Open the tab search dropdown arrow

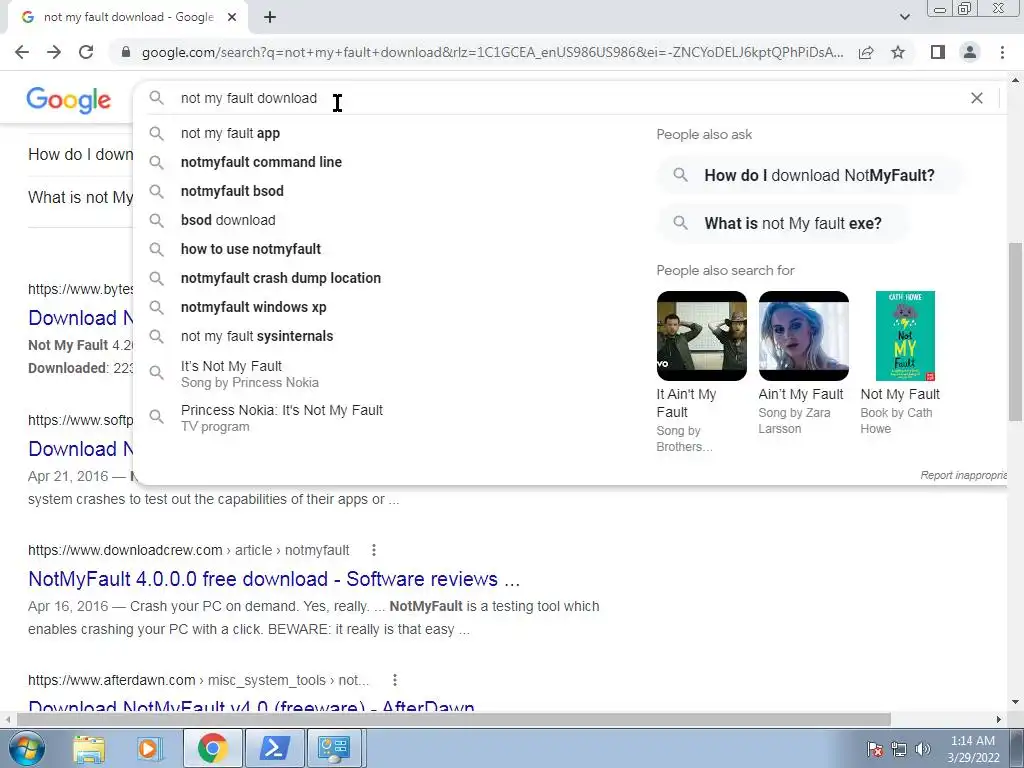pos(904,18)
